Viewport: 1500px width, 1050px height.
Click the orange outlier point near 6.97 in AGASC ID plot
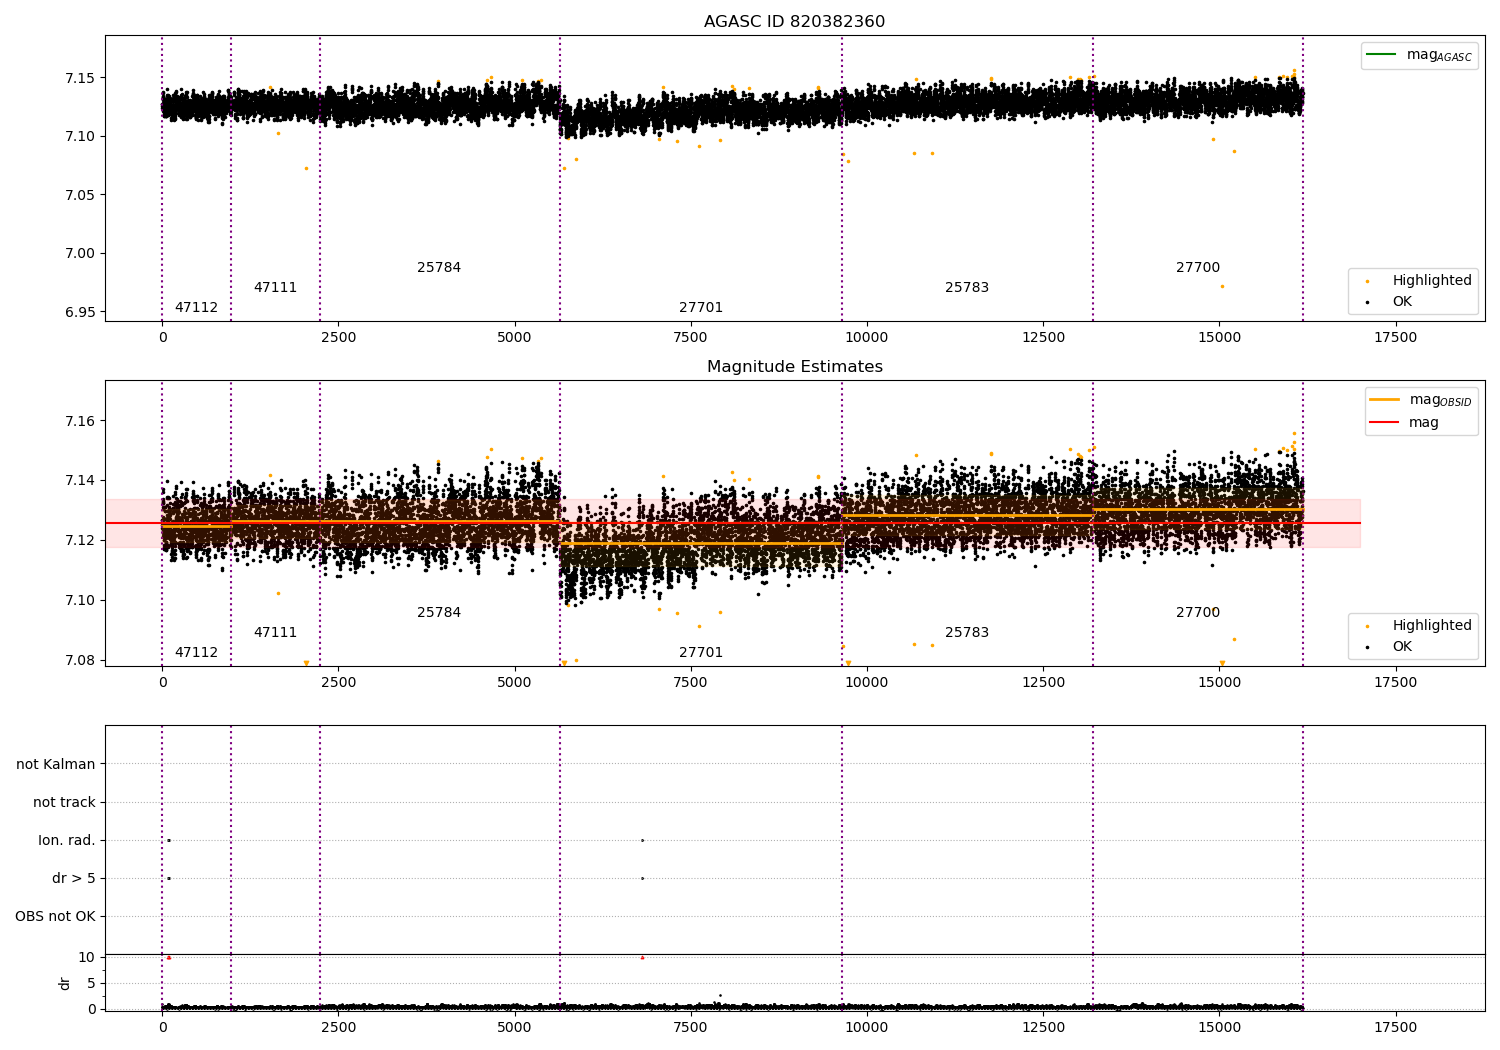pos(1222,287)
